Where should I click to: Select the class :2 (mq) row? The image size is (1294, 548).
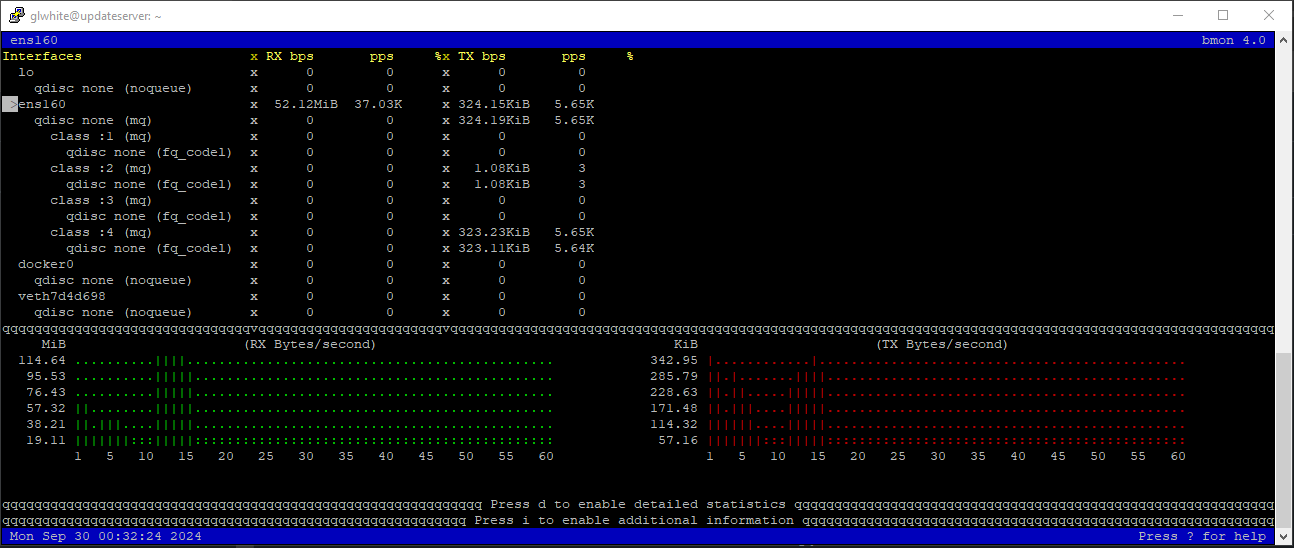coord(298,168)
